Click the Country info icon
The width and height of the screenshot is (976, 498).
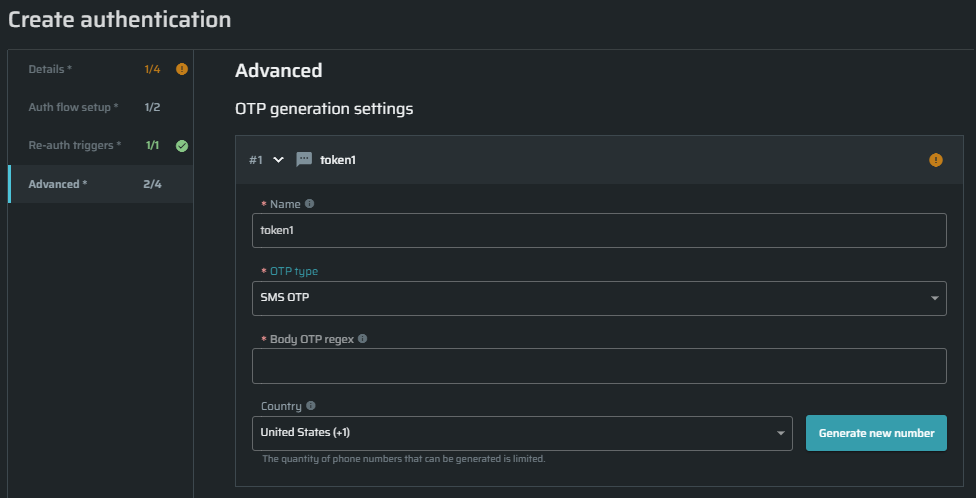[x=311, y=406]
